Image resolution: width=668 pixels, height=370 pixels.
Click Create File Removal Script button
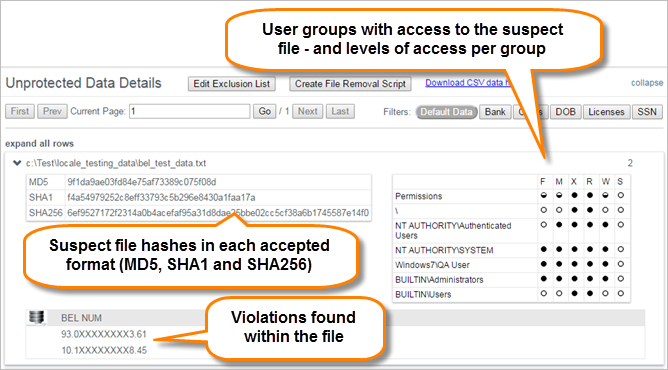click(x=350, y=84)
